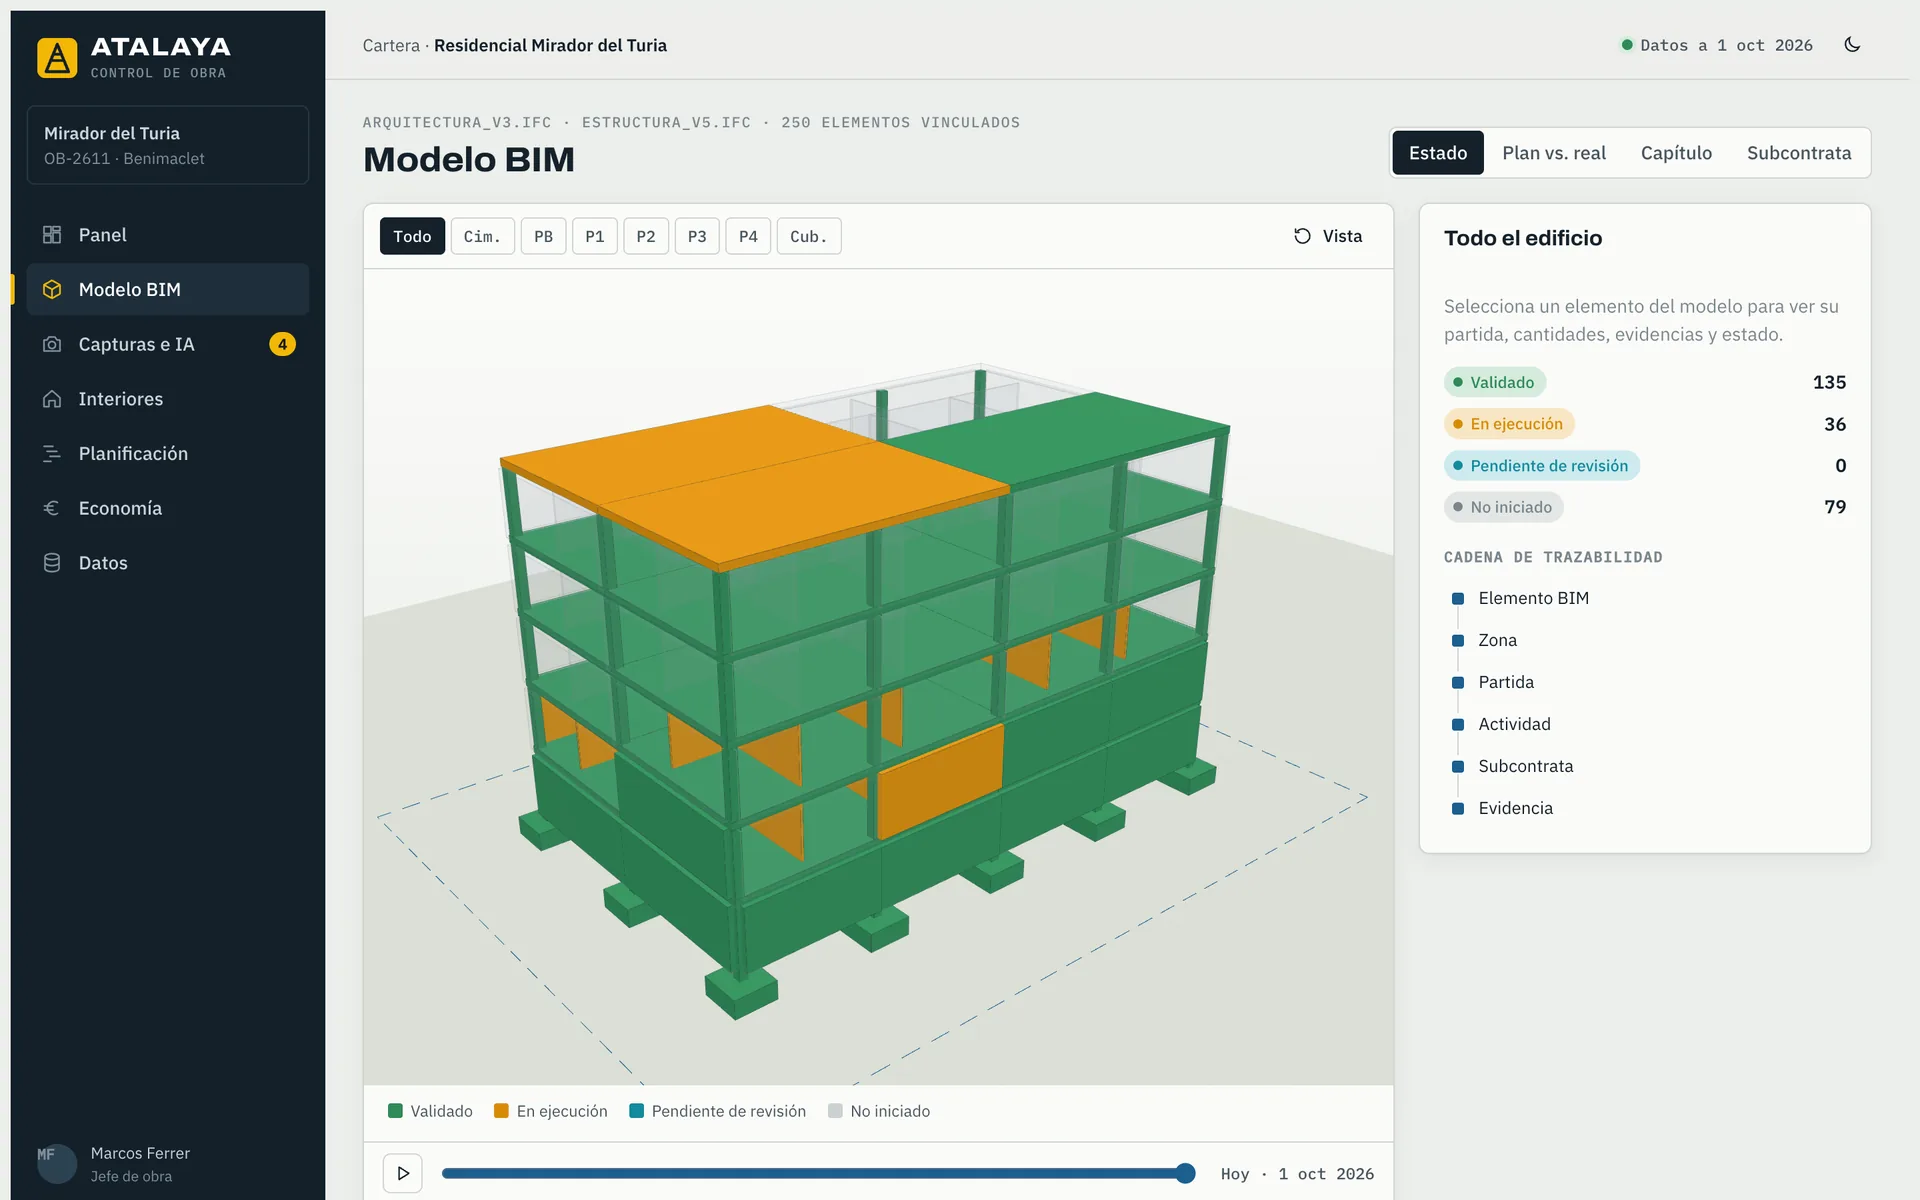Open Capturas e IA camera icon

click(x=52, y=344)
